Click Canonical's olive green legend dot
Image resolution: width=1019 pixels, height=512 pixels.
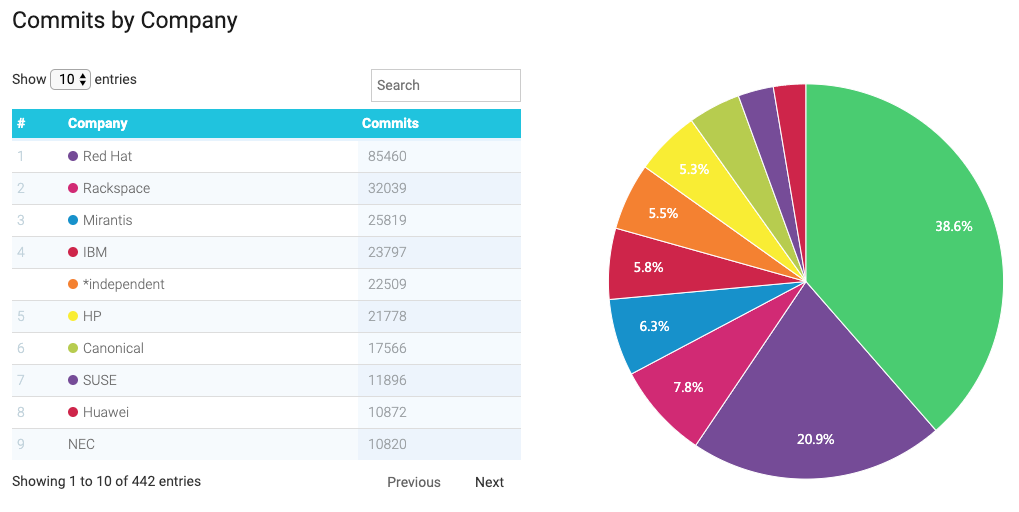[73, 348]
